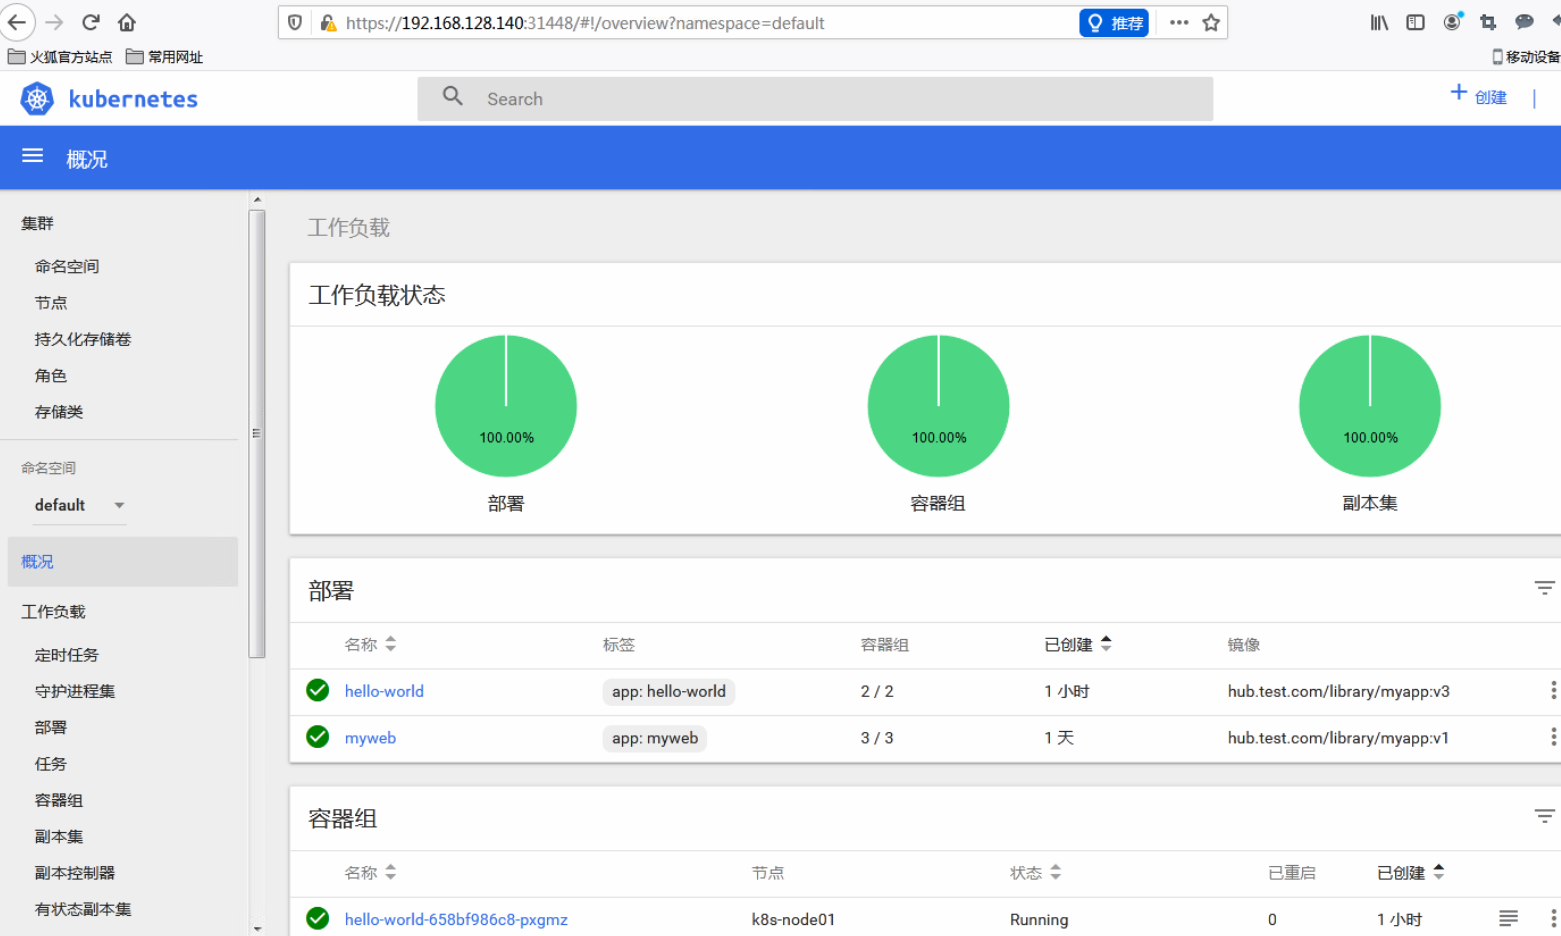Viewport: 1561px width, 936px height.
Task: Click the insecure connection lock icon
Action: pos(327,22)
